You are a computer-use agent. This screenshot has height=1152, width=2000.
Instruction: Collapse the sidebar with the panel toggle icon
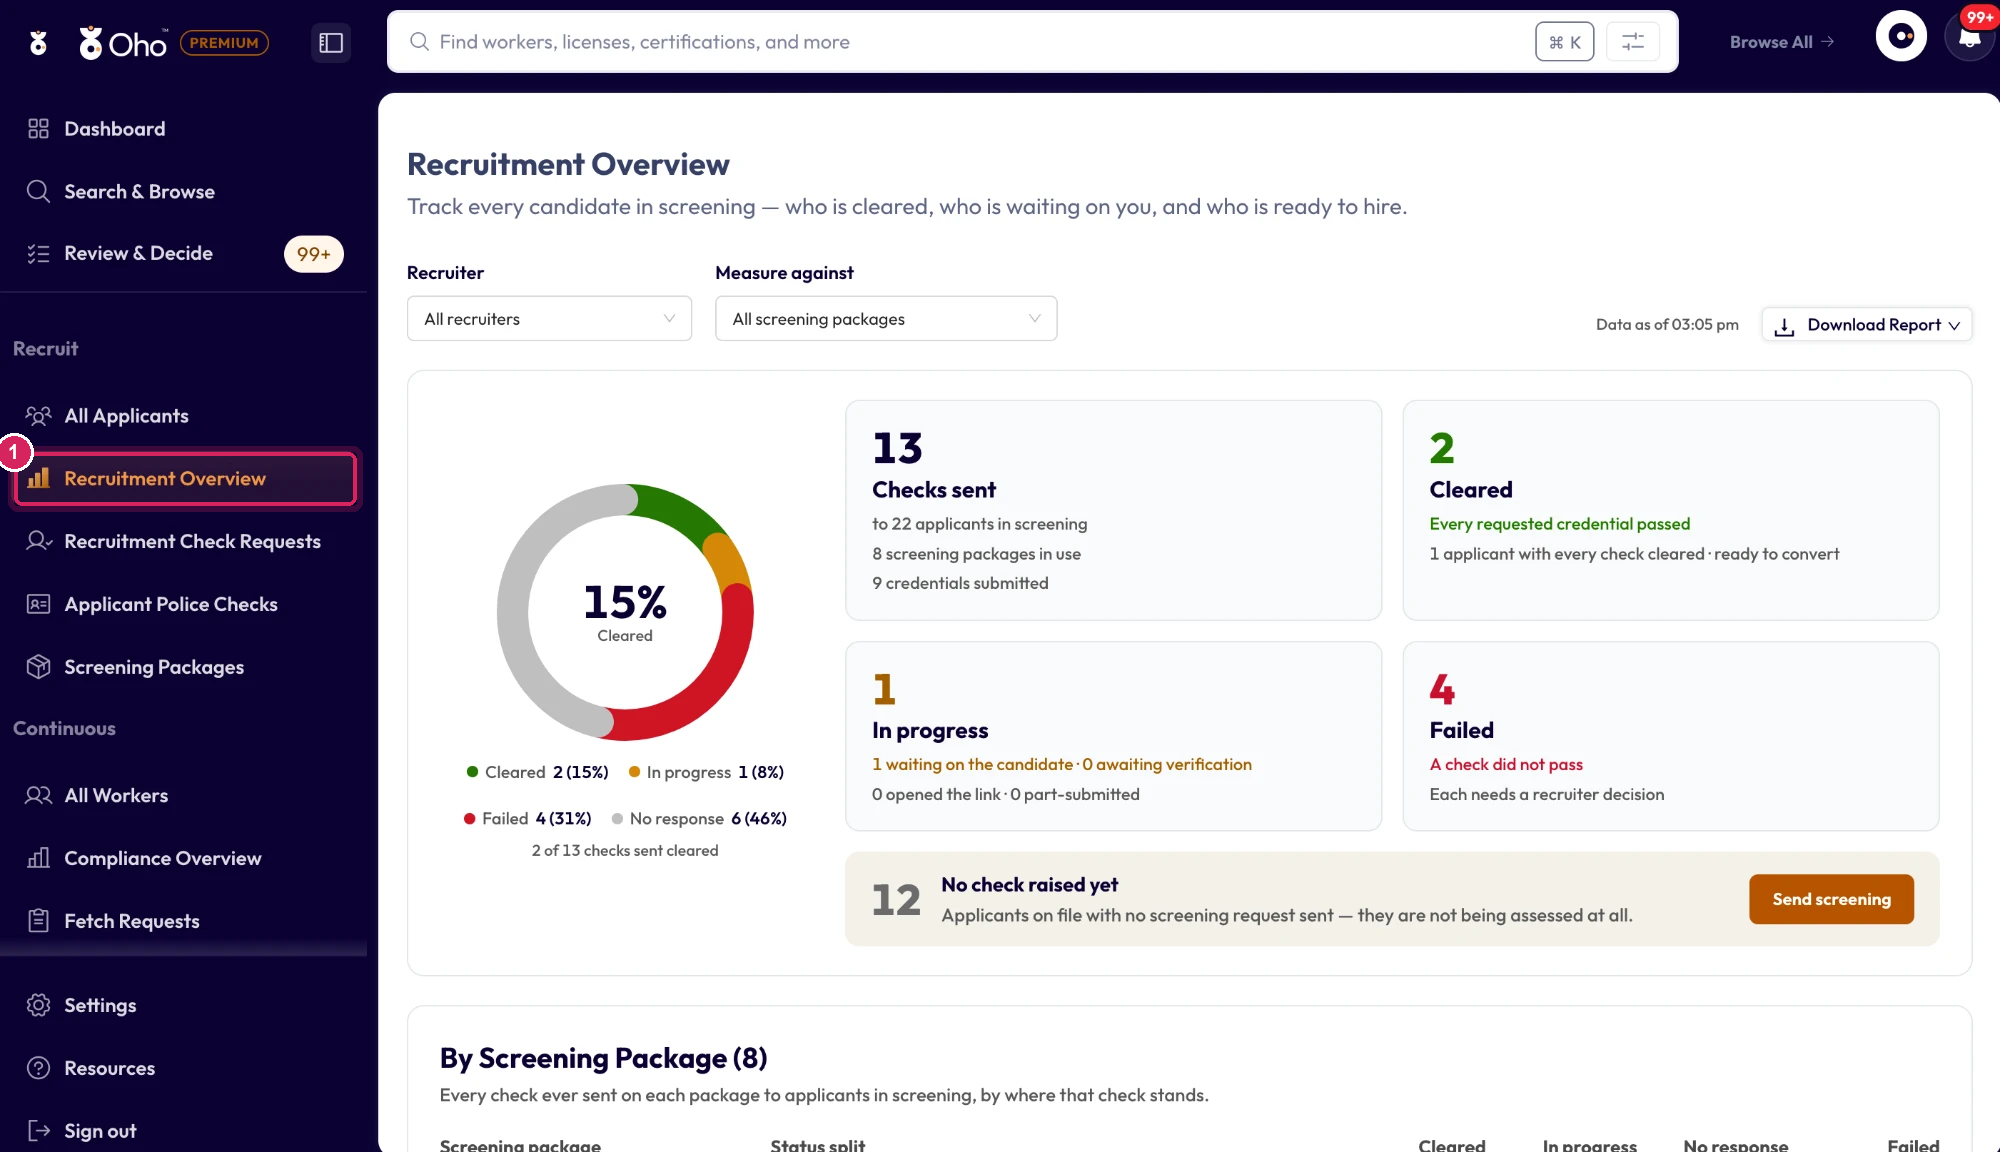click(x=331, y=43)
